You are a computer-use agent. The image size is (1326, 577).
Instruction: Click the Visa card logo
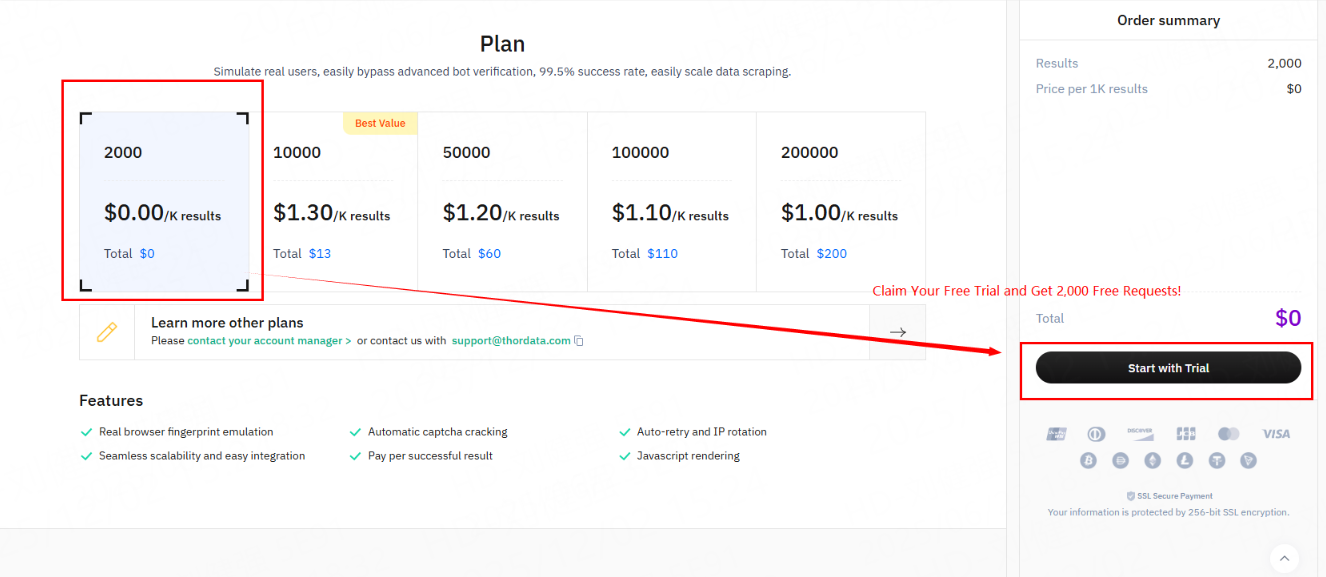[x=1276, y=434]
